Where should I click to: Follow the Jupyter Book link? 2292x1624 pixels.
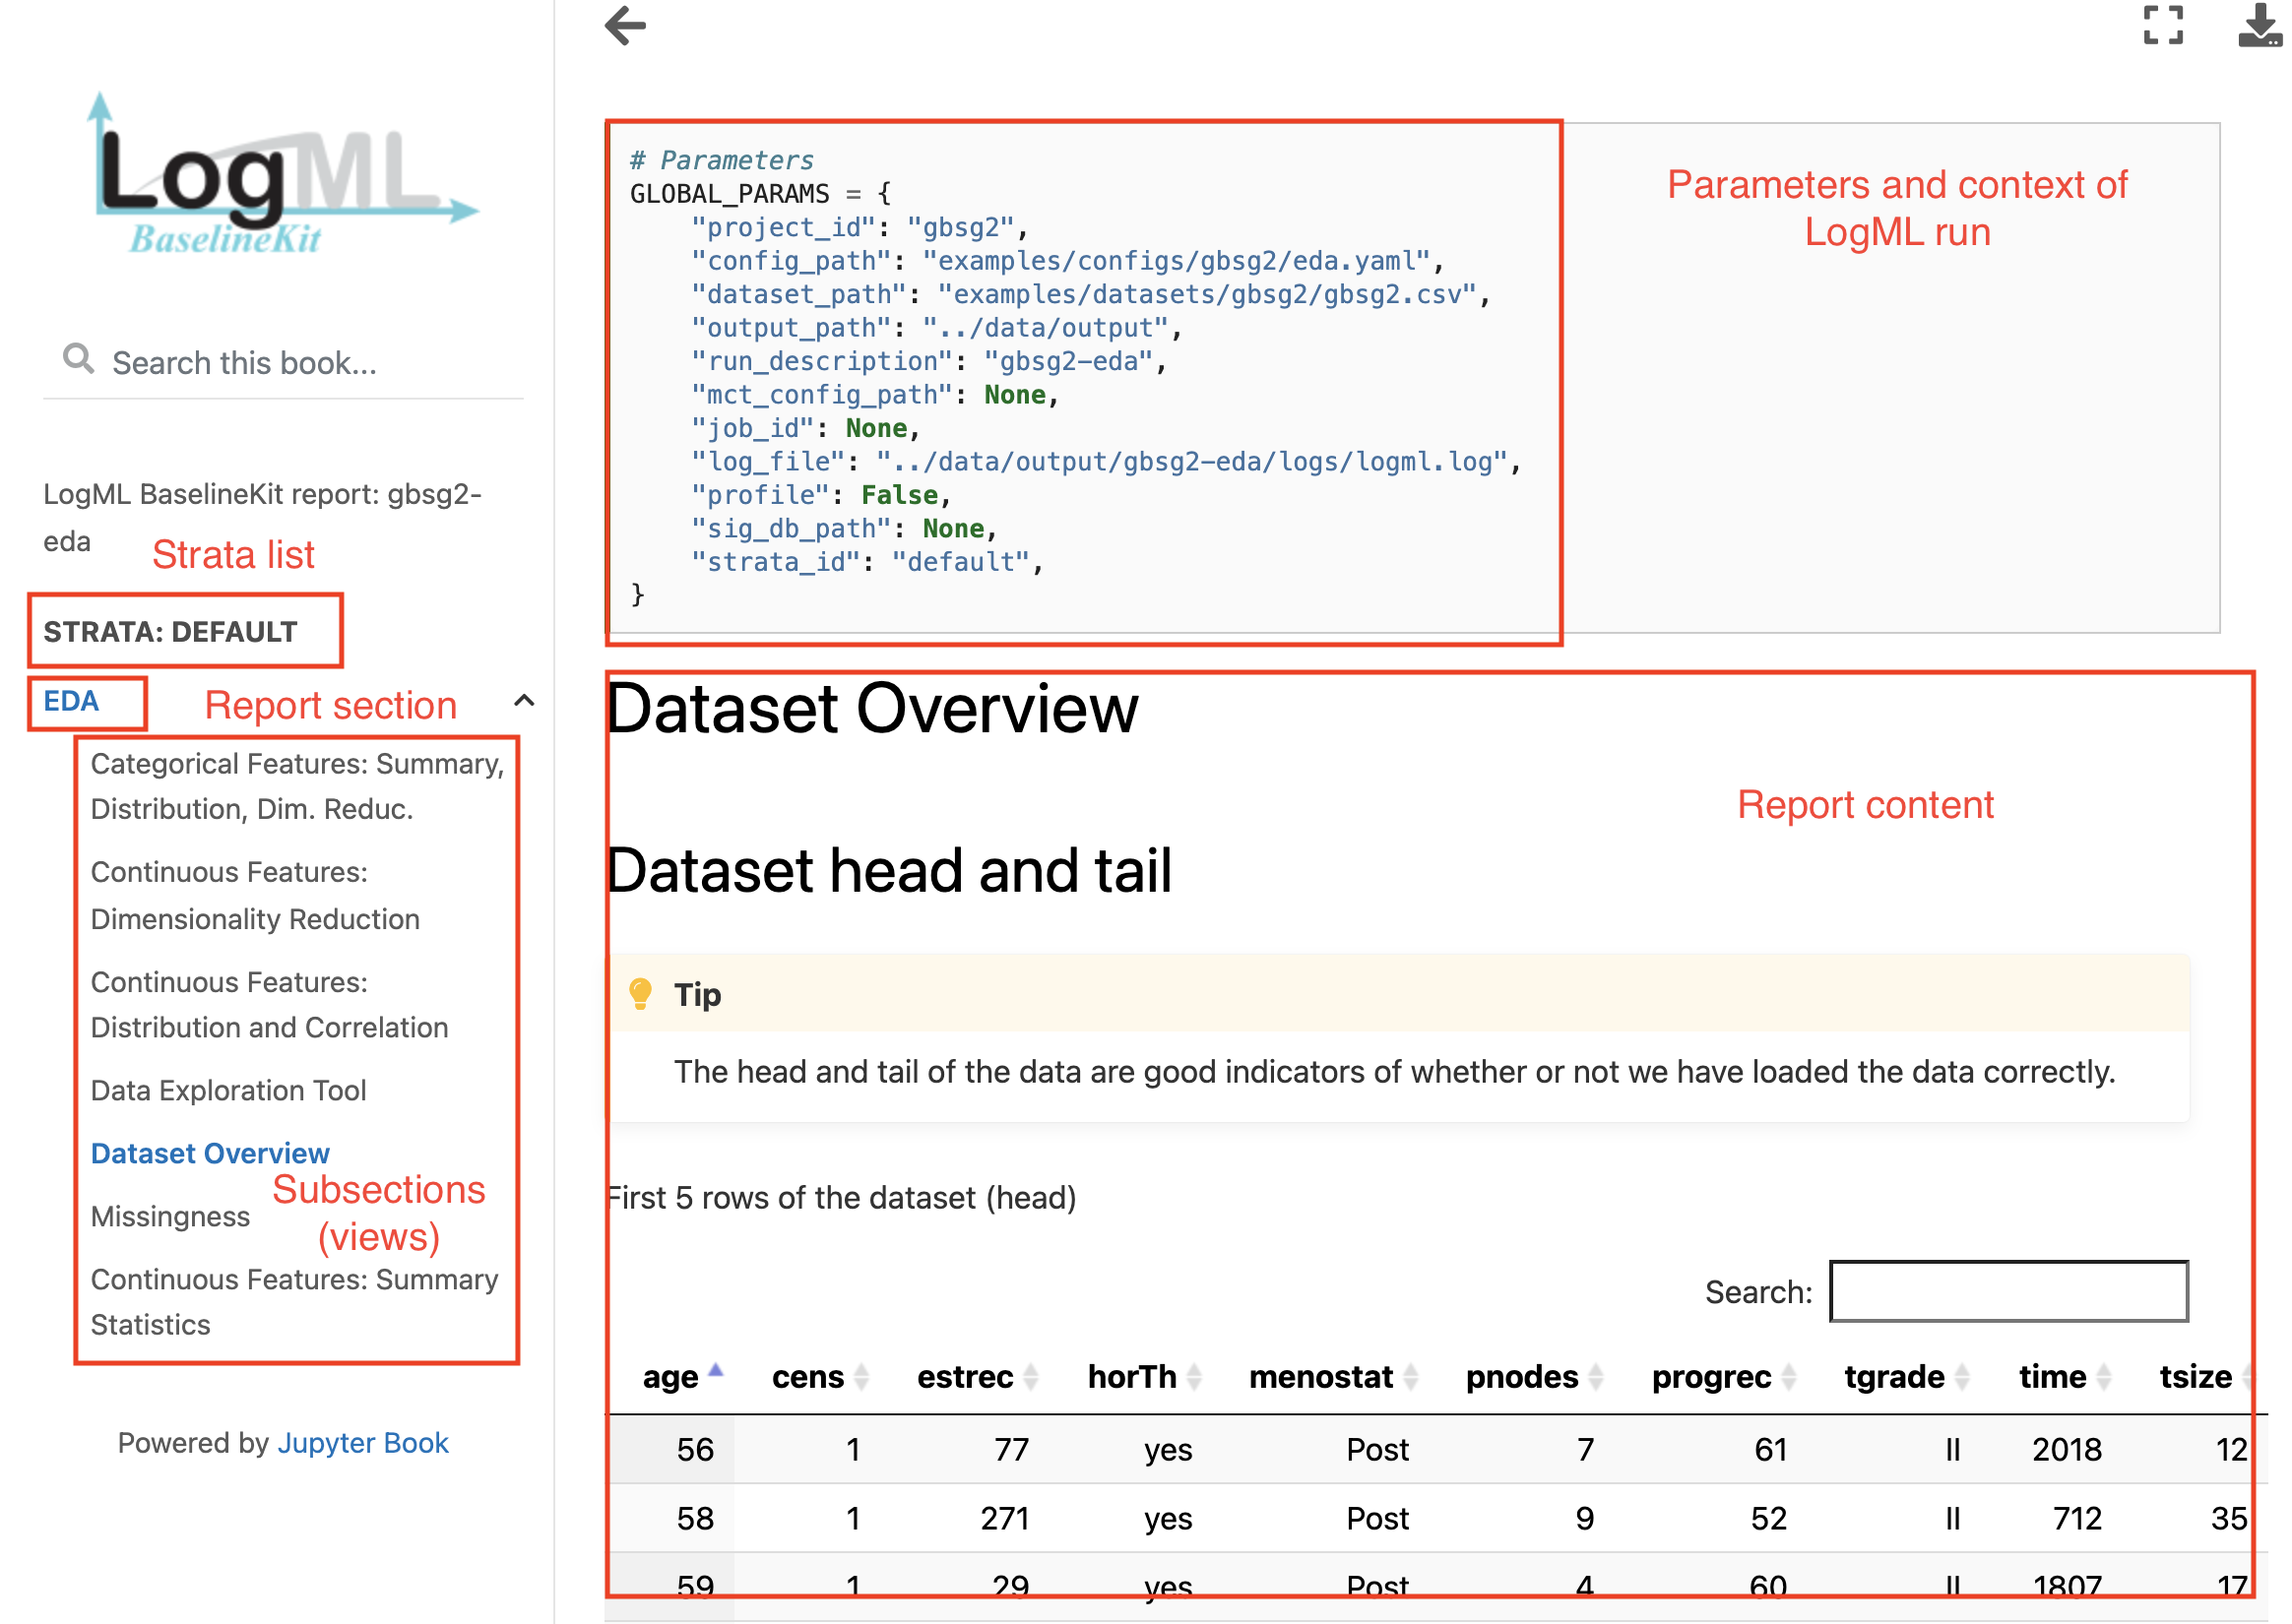point(363,1442)
